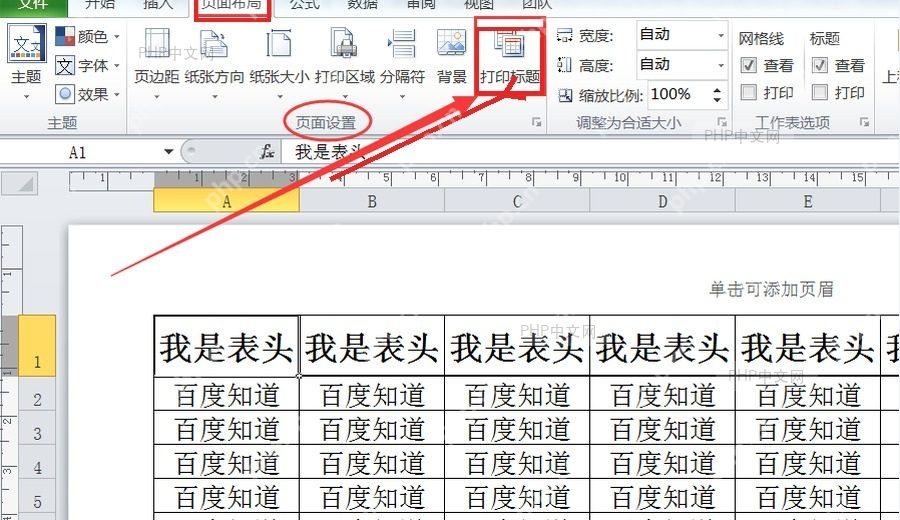The image size is (900, 520).
Task: Open the Sheet Options dialog launcher
Action: 864,122
